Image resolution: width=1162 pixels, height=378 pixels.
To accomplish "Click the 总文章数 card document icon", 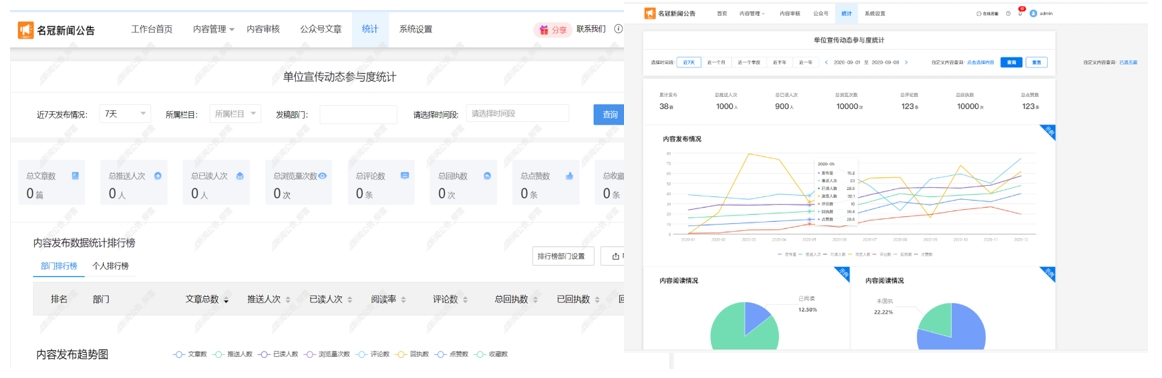I will tap(75, 176).
